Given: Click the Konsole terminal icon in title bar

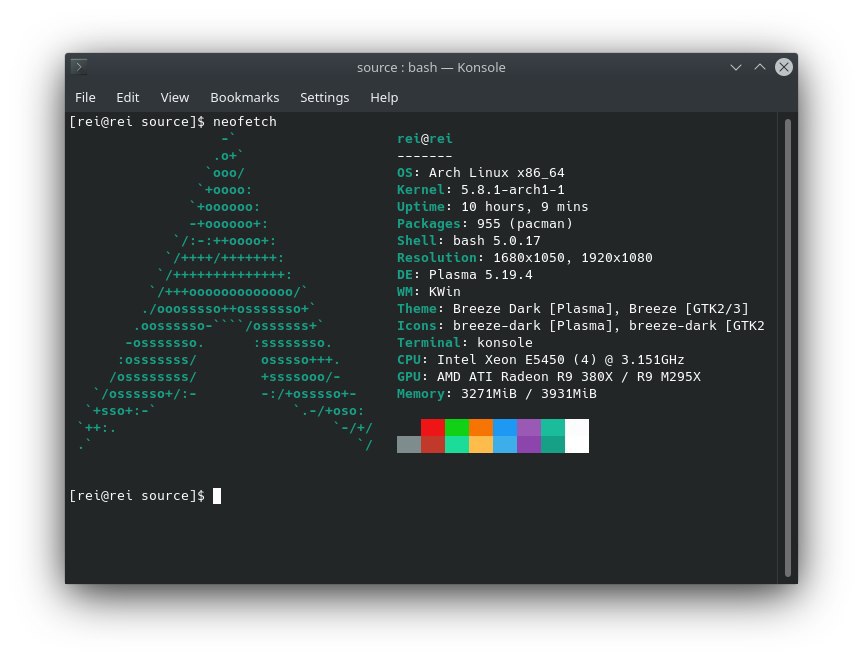Looking at the screenshot, I should (x=79, y=67).
